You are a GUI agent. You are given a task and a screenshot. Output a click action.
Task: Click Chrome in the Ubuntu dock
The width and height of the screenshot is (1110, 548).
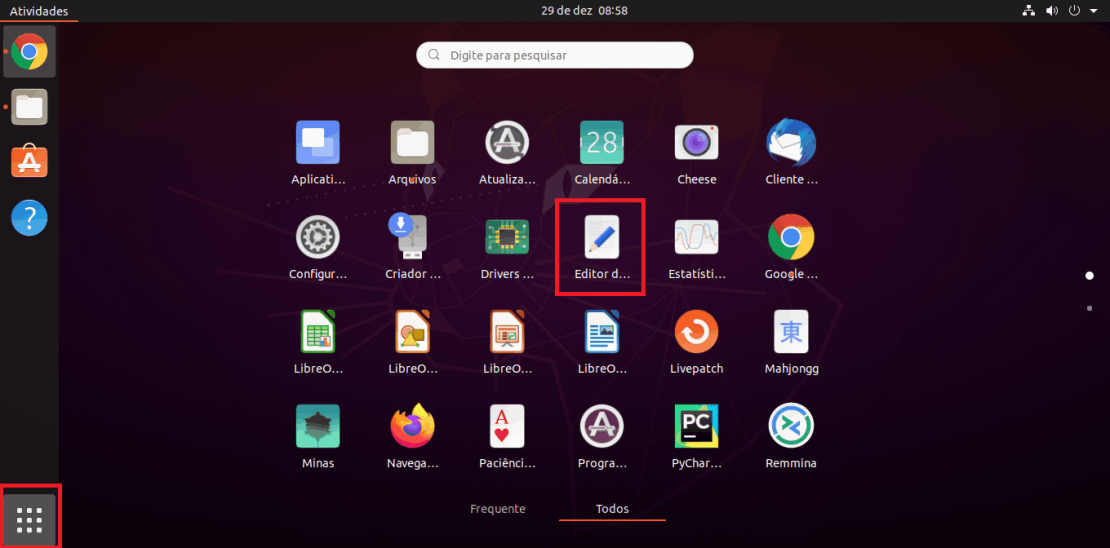click(30, 52)
